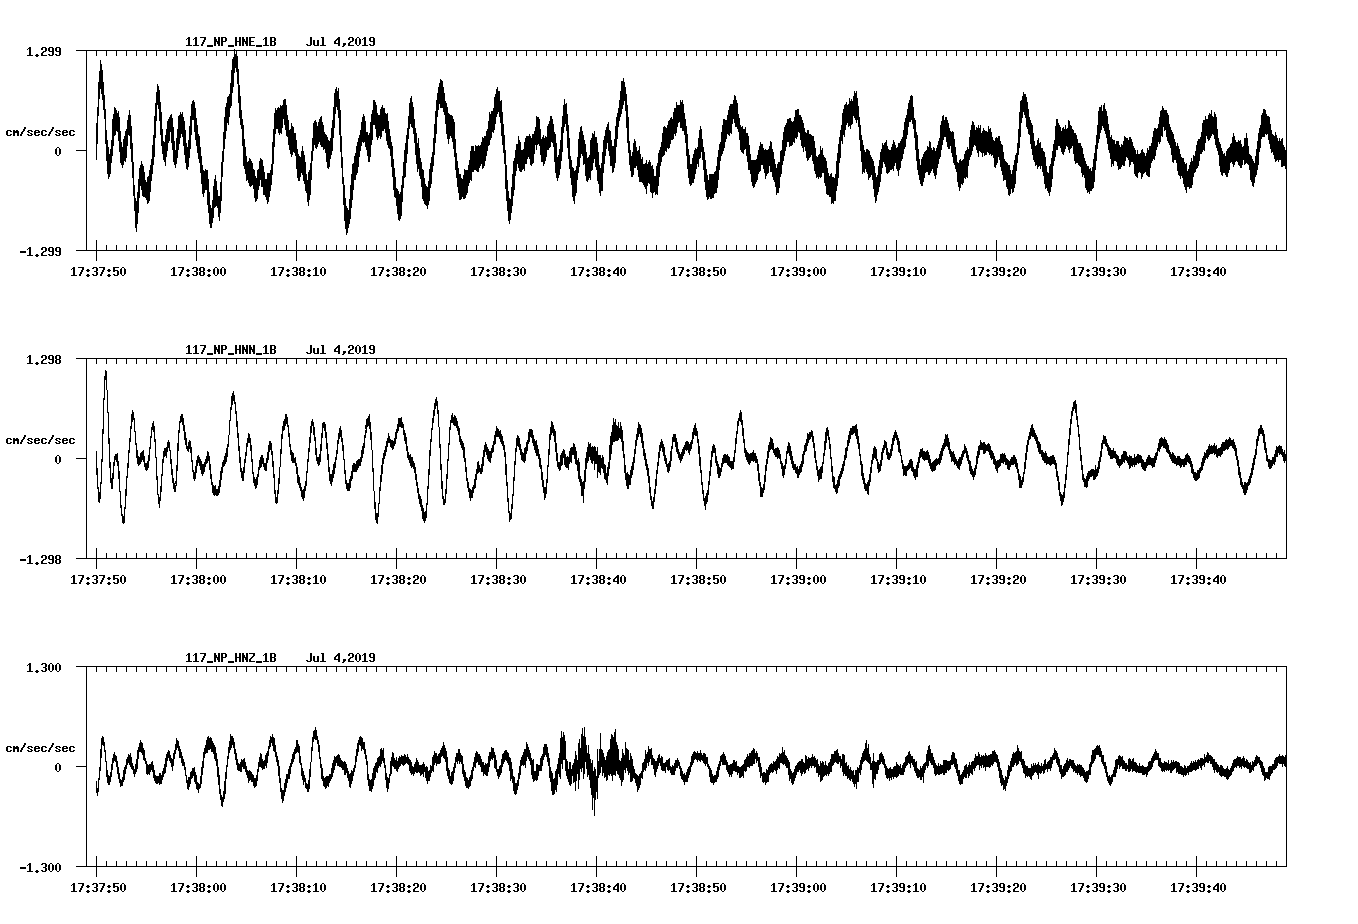Click the zero axis label of HNE plot

click(57, 151)
